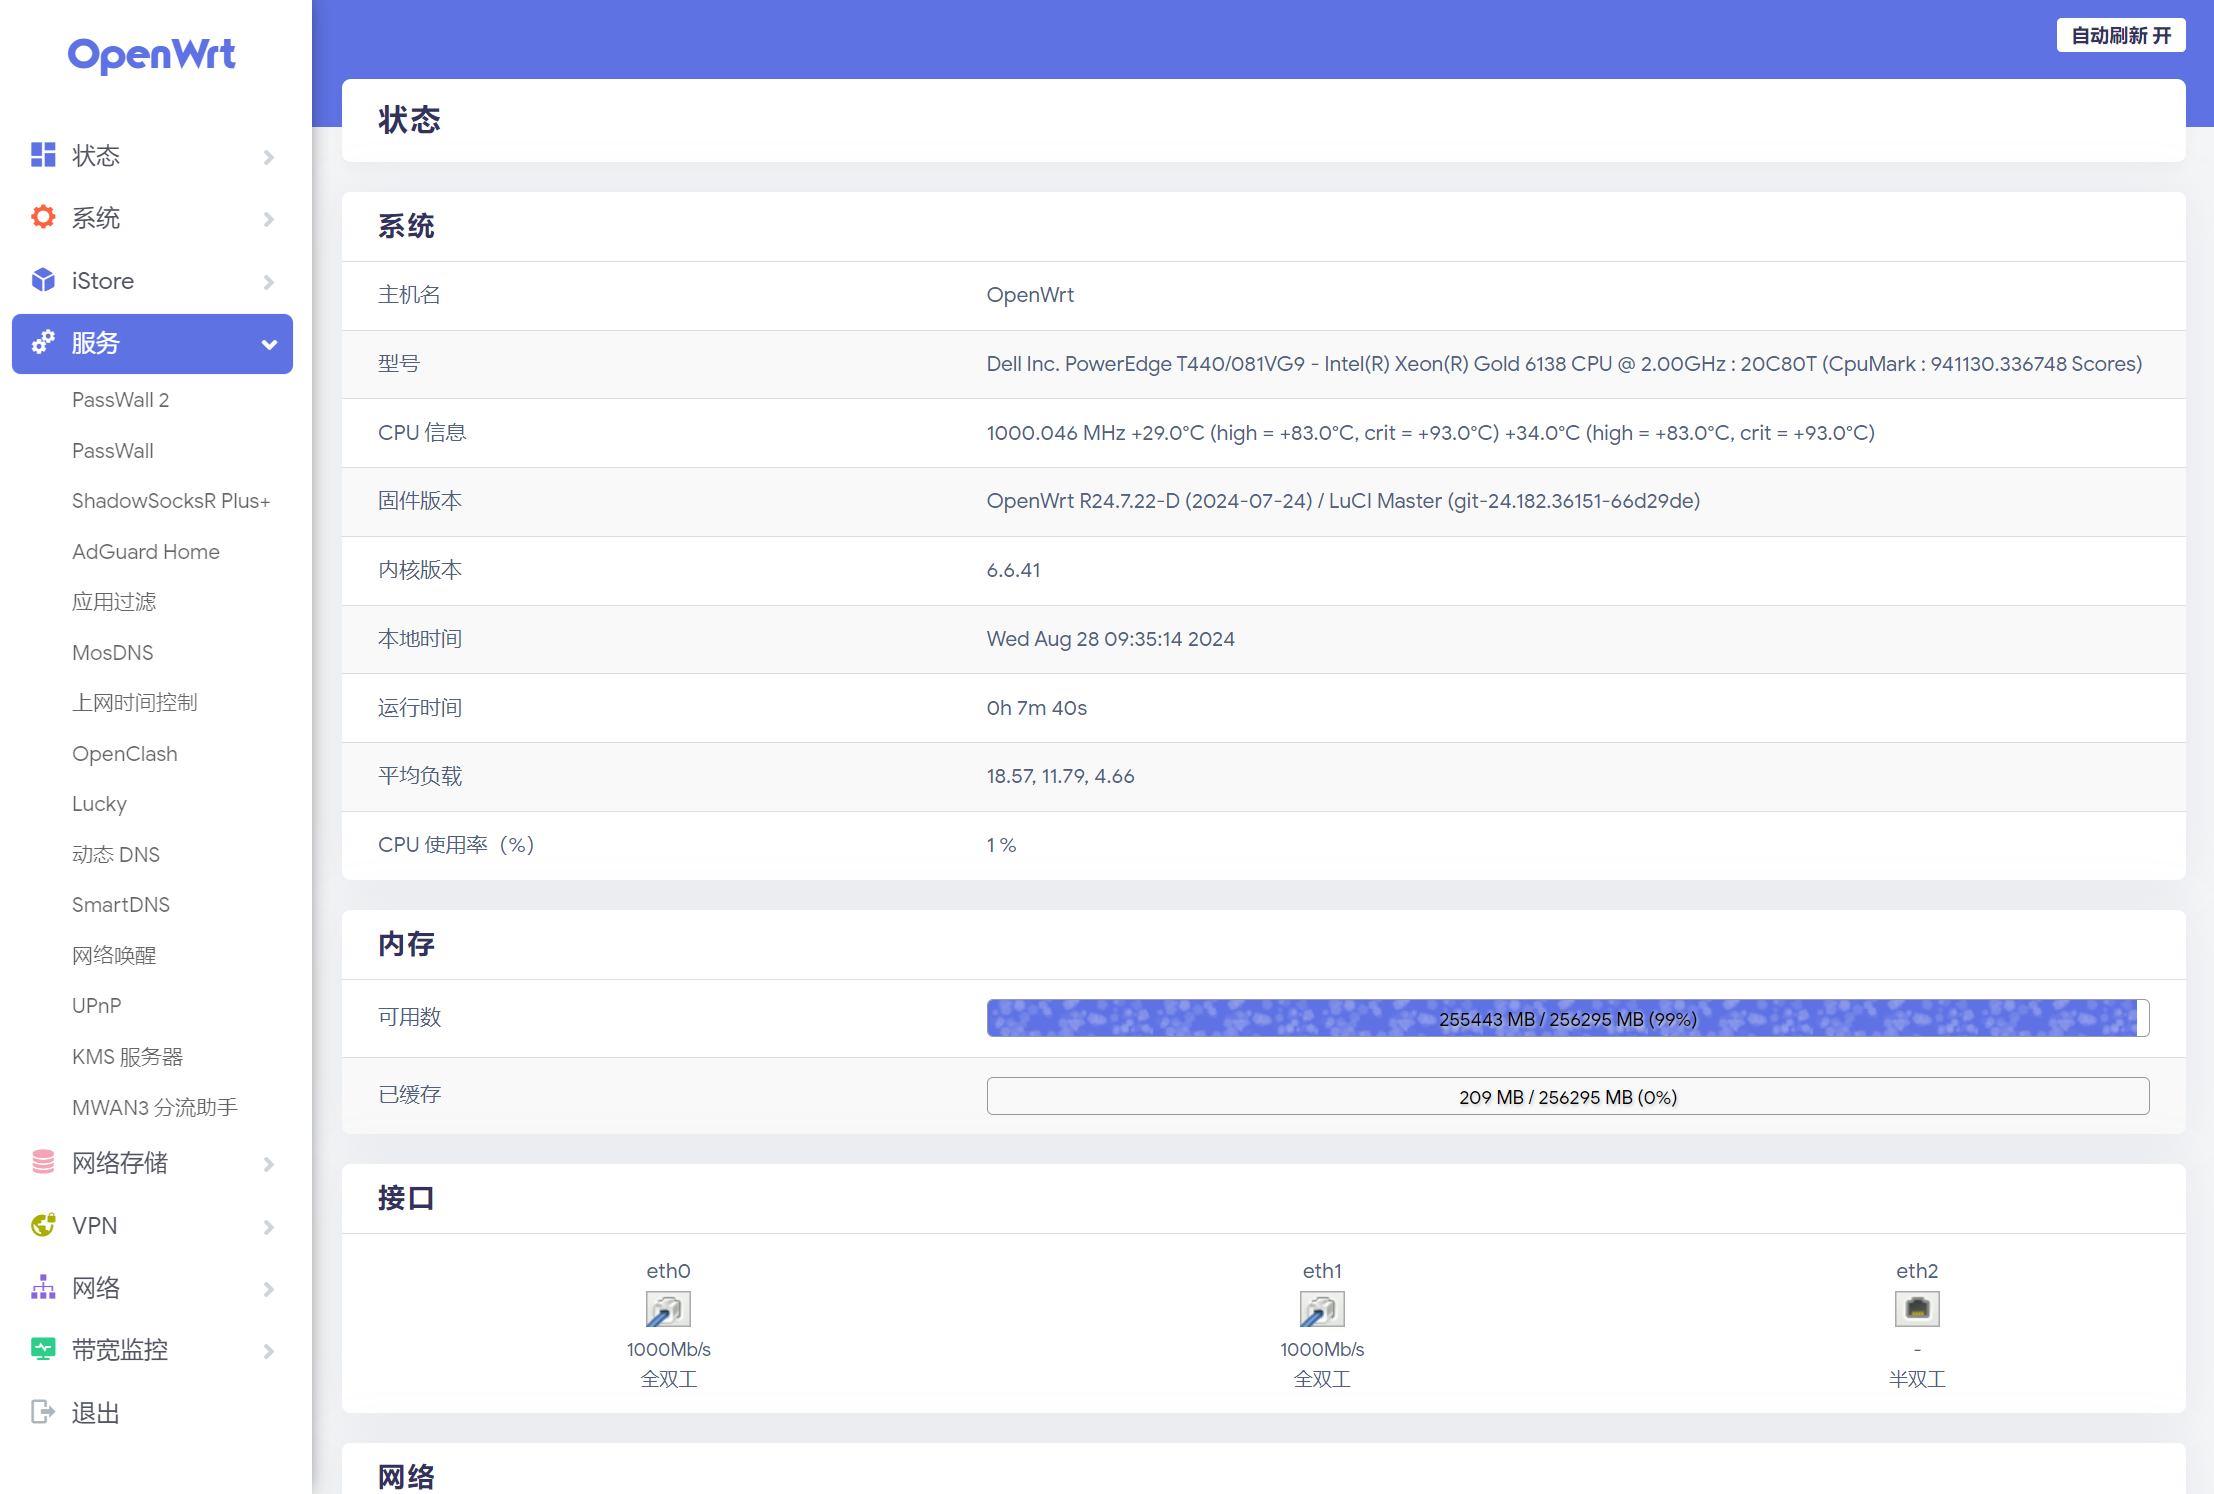Expand the 带宽监控 menu chevron
The height and width of the screenshot is (1494, 2214).
[268, 1351]
